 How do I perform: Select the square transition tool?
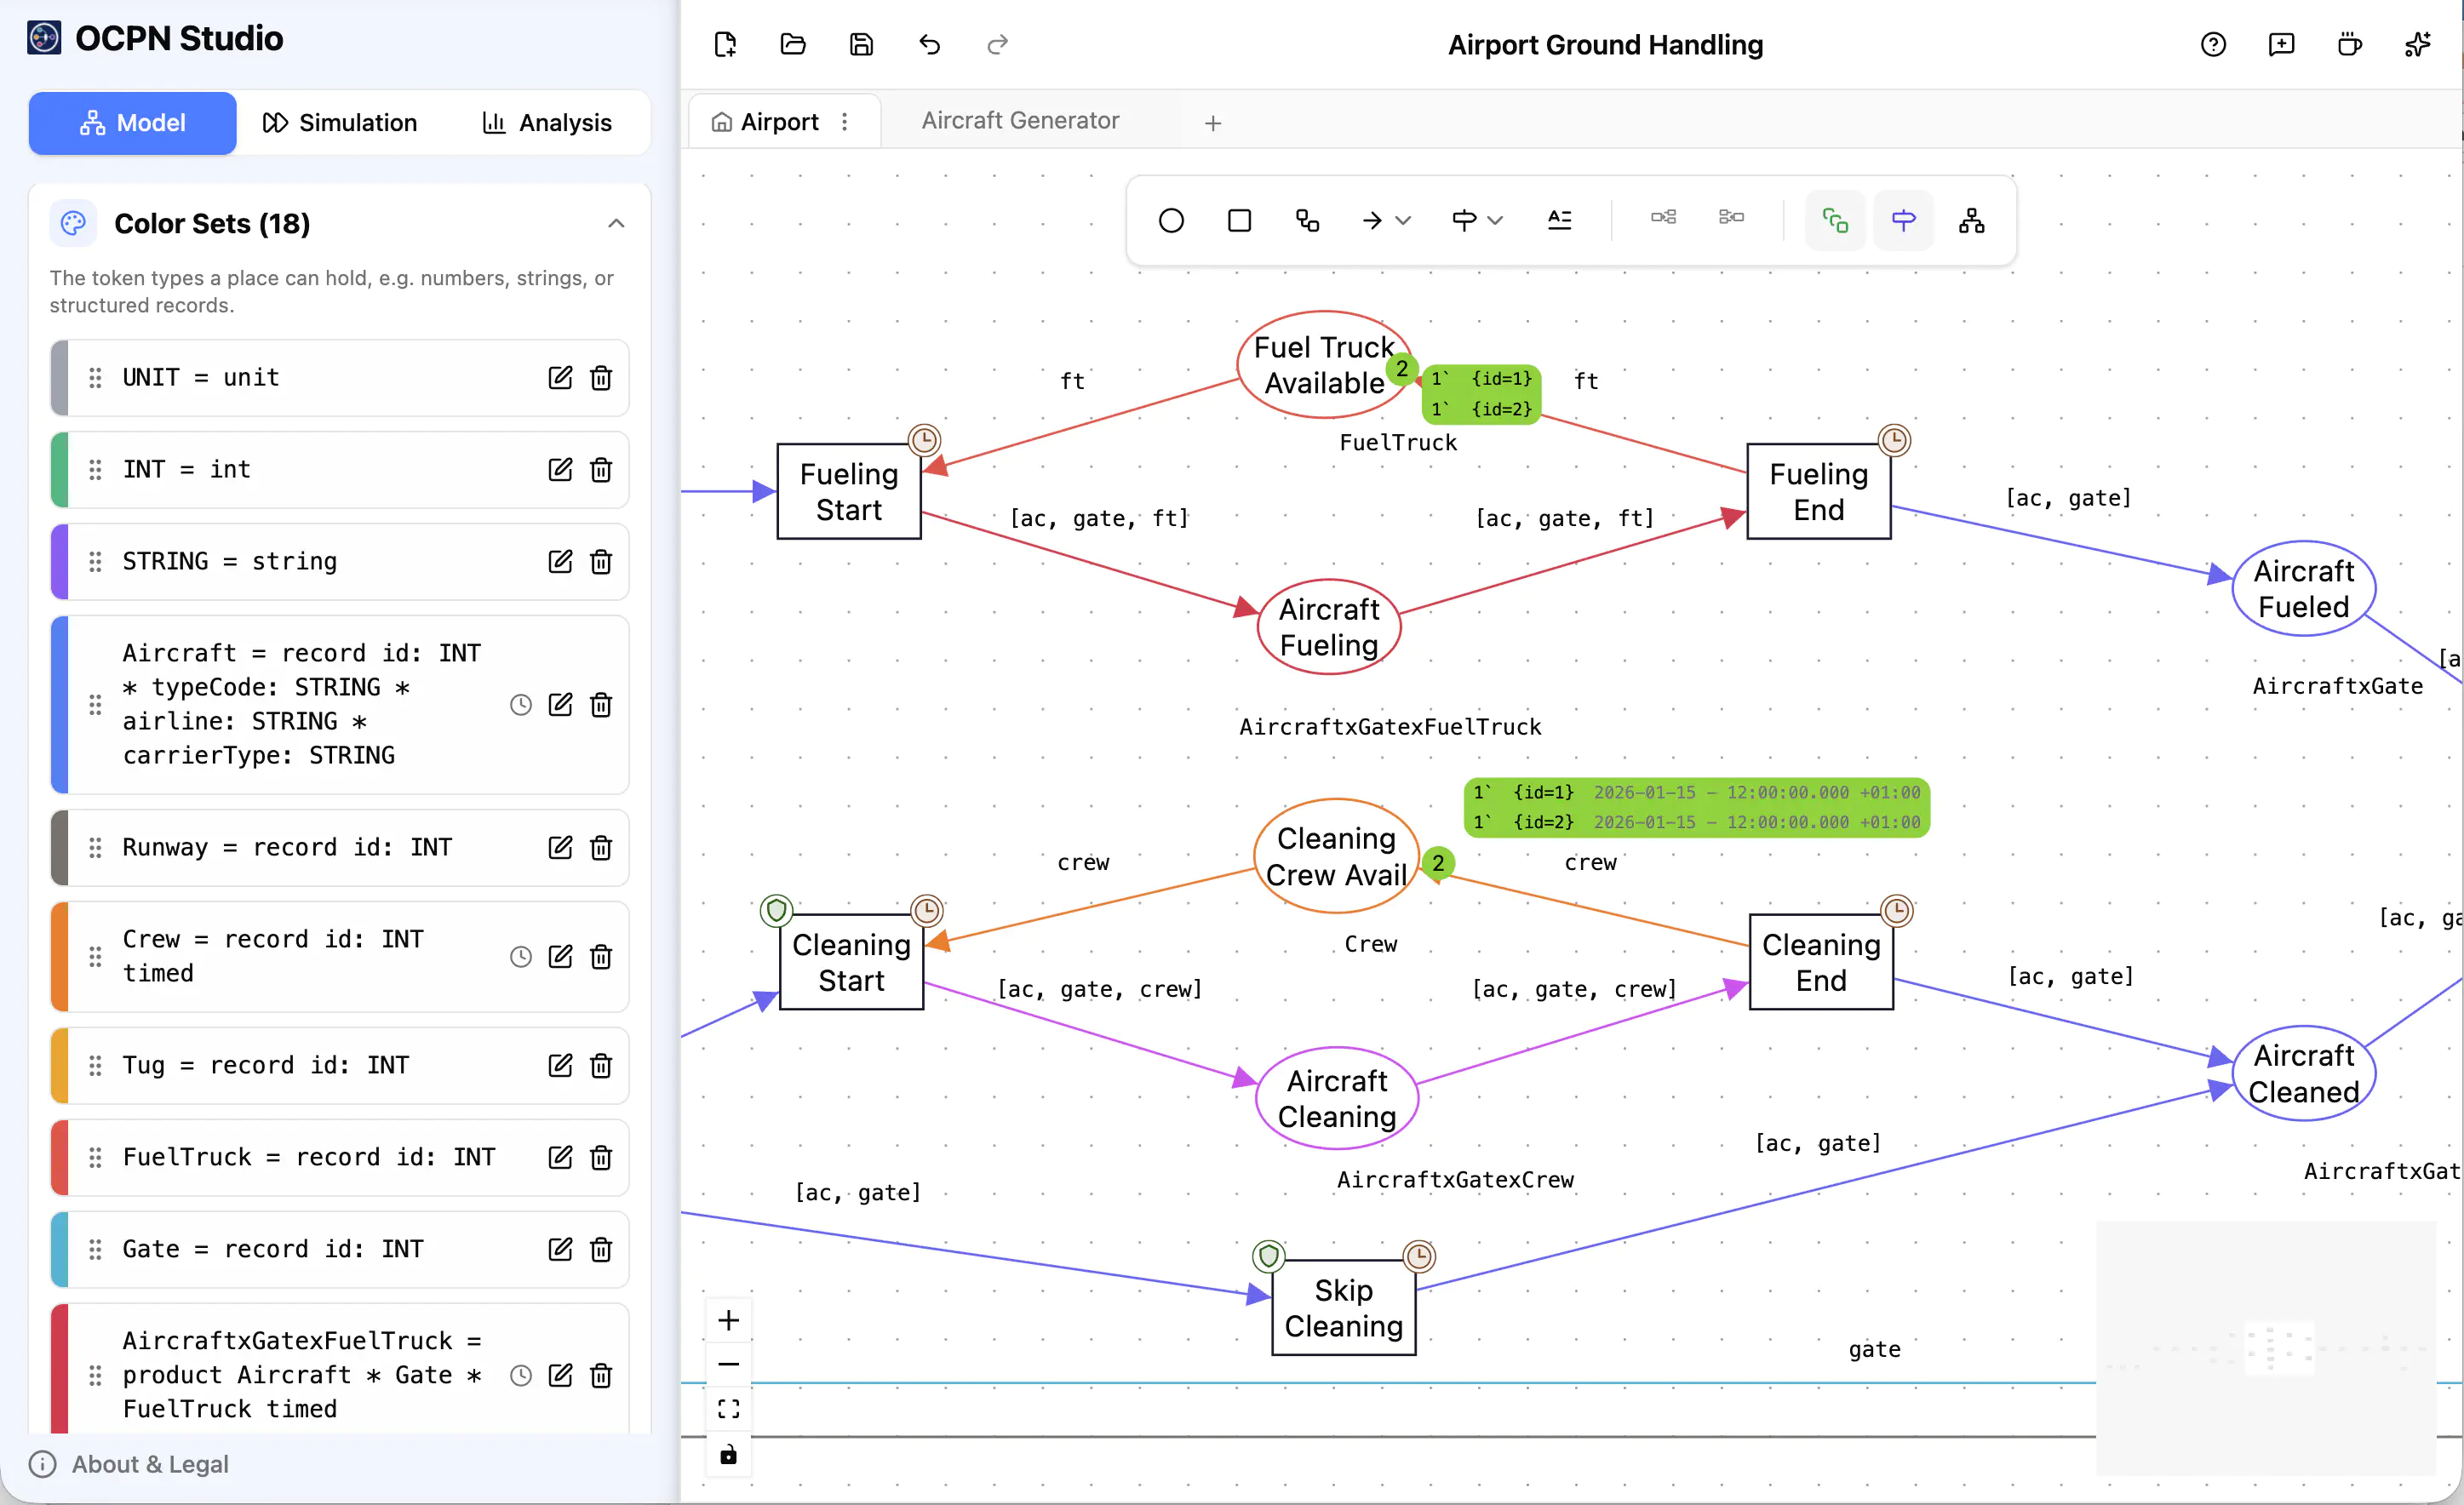click(x=1239, y=220)
